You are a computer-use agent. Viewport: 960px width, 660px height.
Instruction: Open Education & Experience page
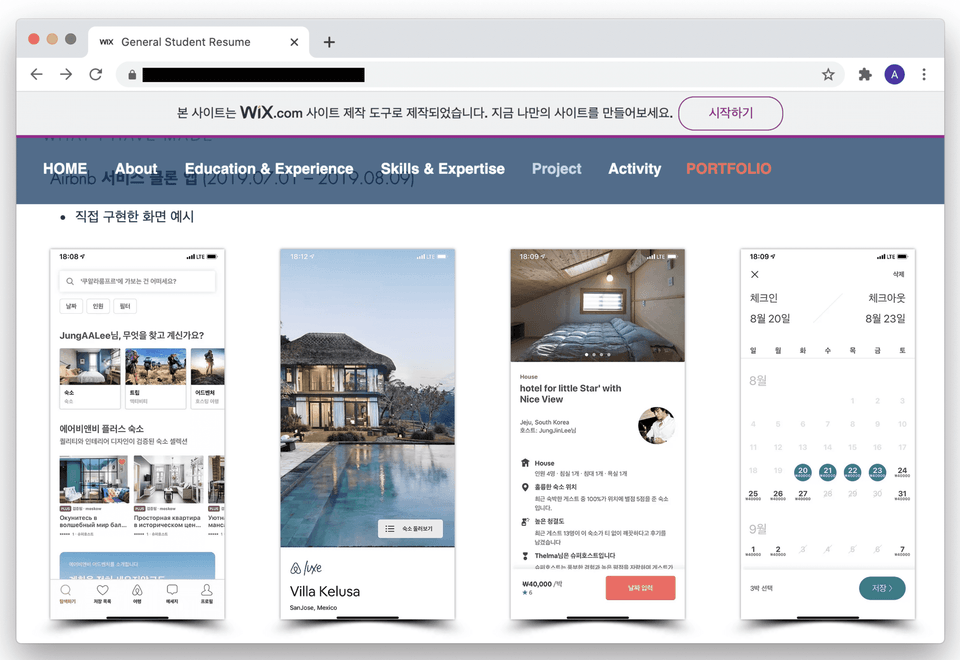(269, 168)
